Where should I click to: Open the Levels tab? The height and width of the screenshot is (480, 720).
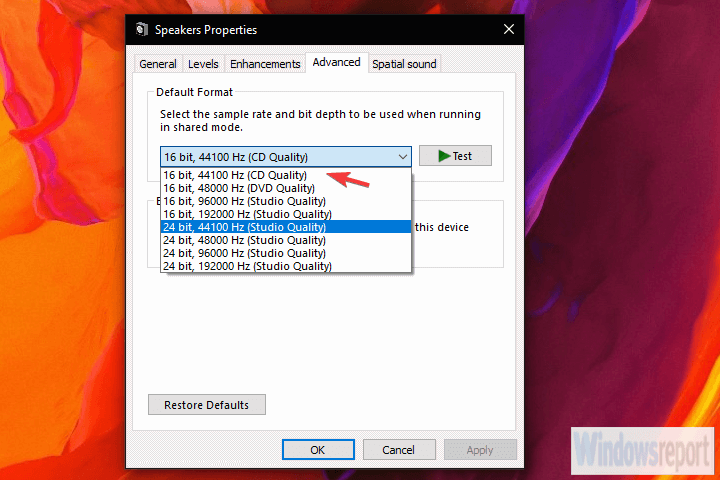203,64
